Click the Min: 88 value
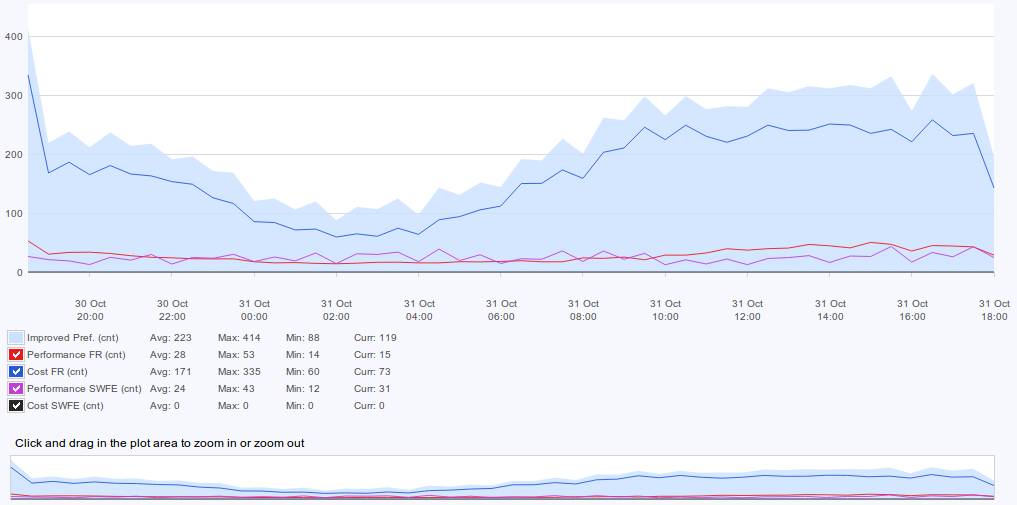This screenshot has width=1017, height=505. pyautogui.click(x=302, y=338)
